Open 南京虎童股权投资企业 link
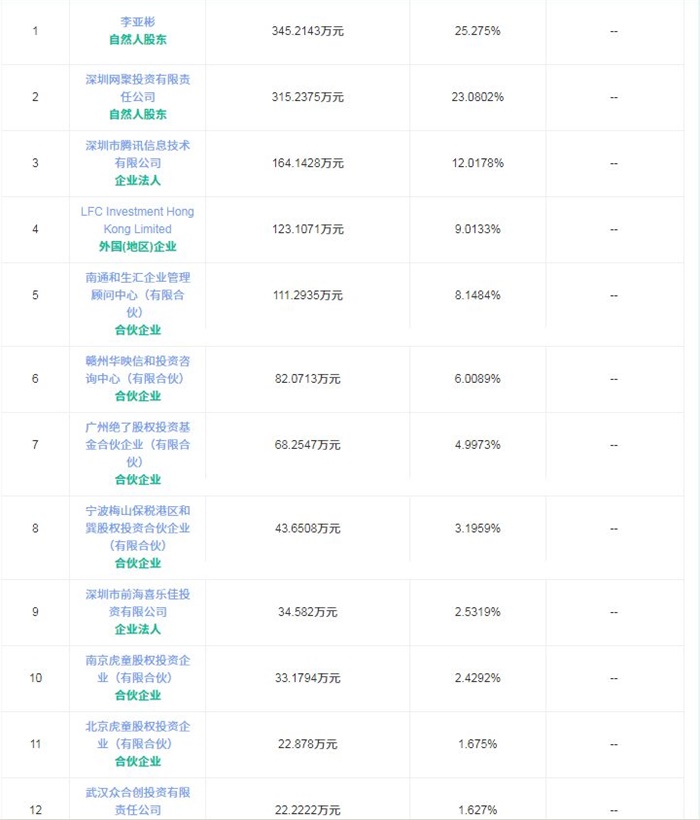The width and height of the screenshot is (700, 820). click(x=138, y=669)
